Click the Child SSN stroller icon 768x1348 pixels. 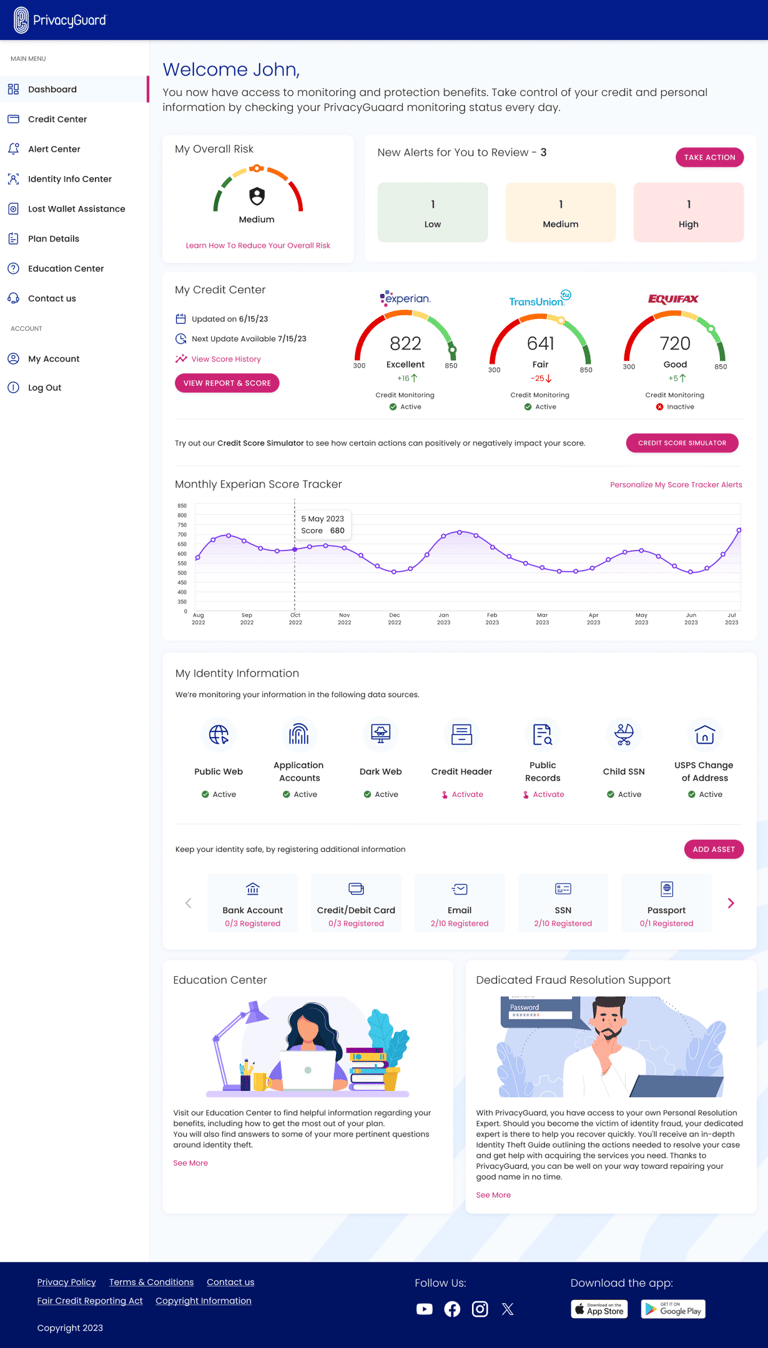point(623,735)
